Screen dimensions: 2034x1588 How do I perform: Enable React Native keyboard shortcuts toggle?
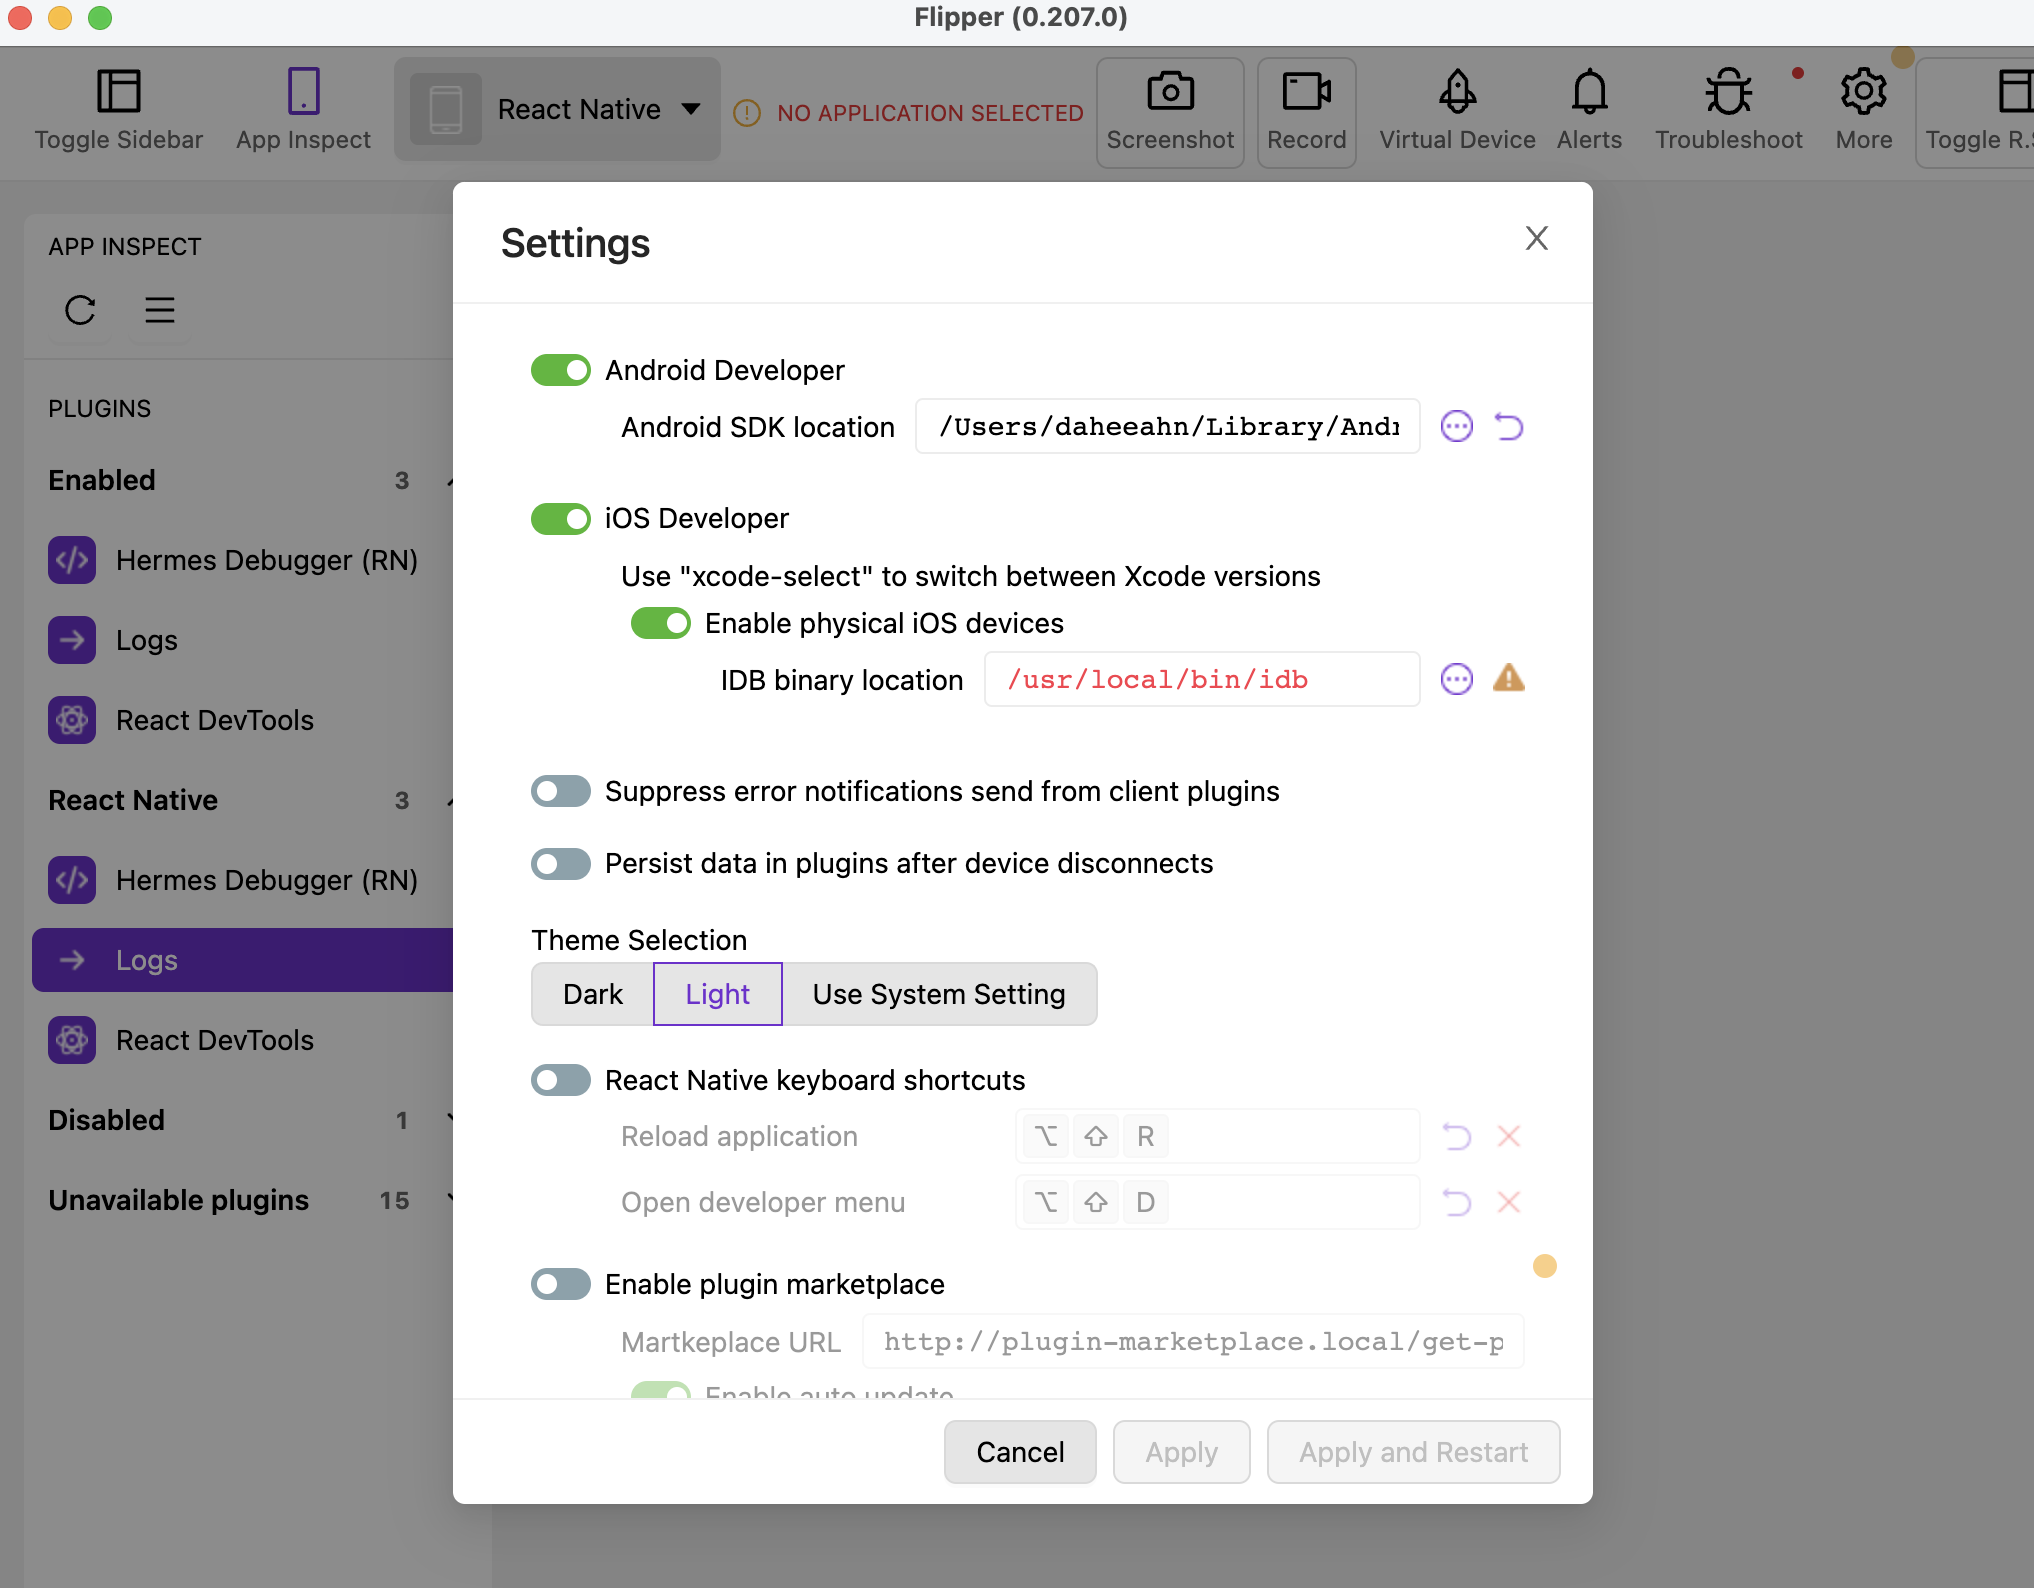pyautogui.click(x=561, y=1080)
